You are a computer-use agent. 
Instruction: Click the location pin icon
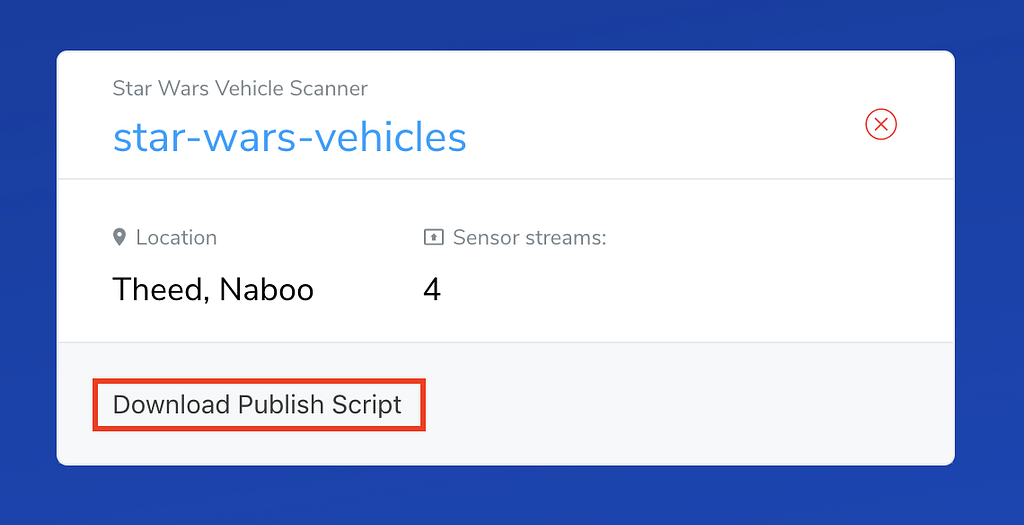(119, 237)
